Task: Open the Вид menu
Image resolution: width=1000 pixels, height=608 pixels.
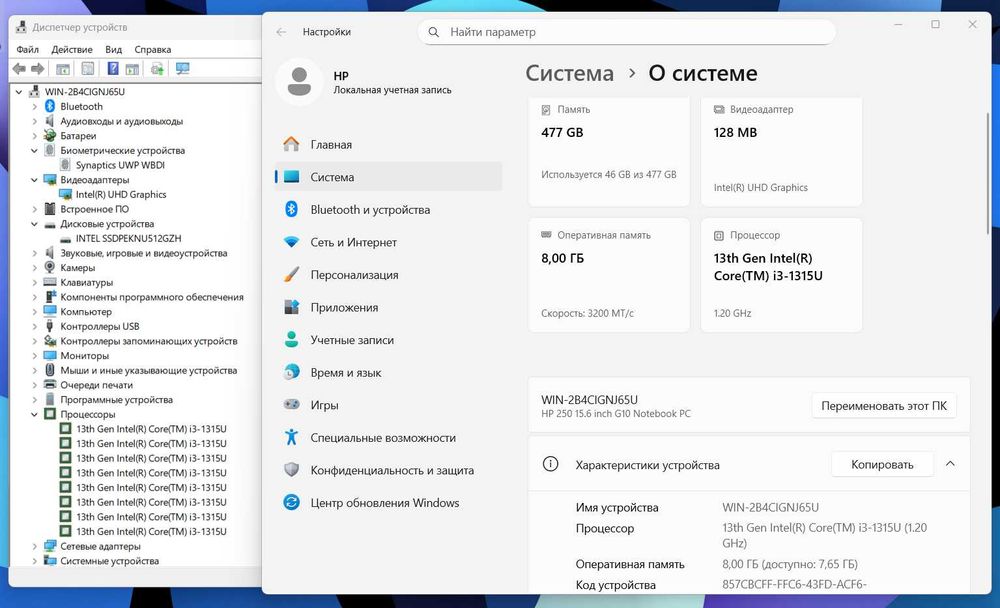Action: 114,49
